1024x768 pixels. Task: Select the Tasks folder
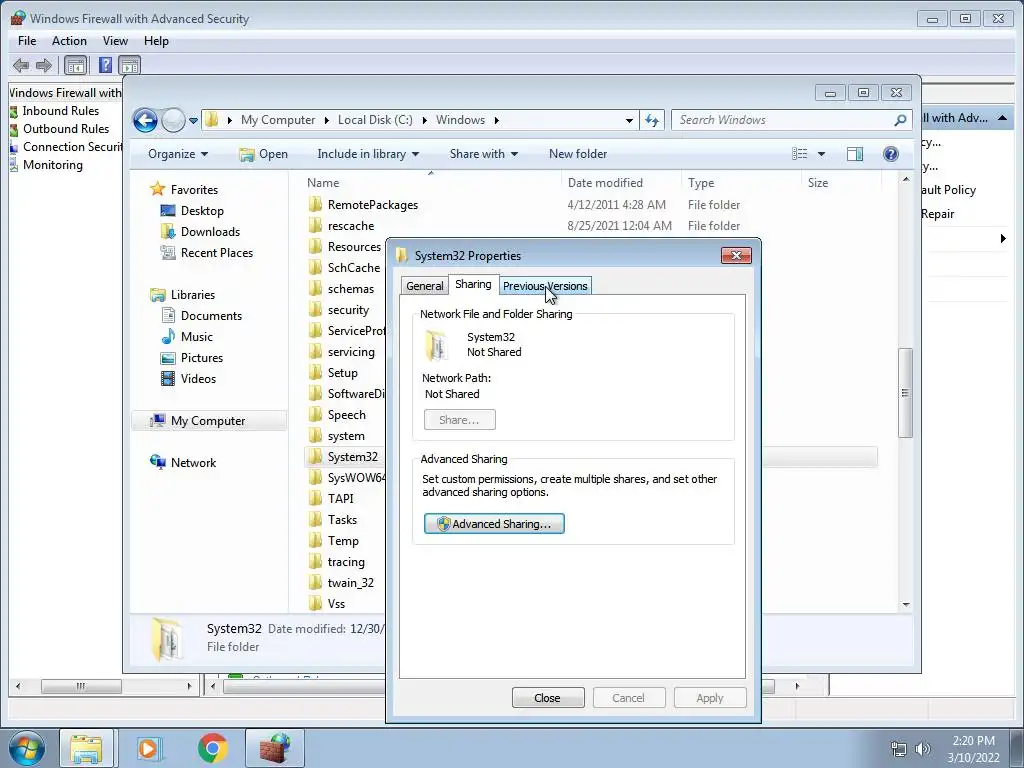[342, 520]
